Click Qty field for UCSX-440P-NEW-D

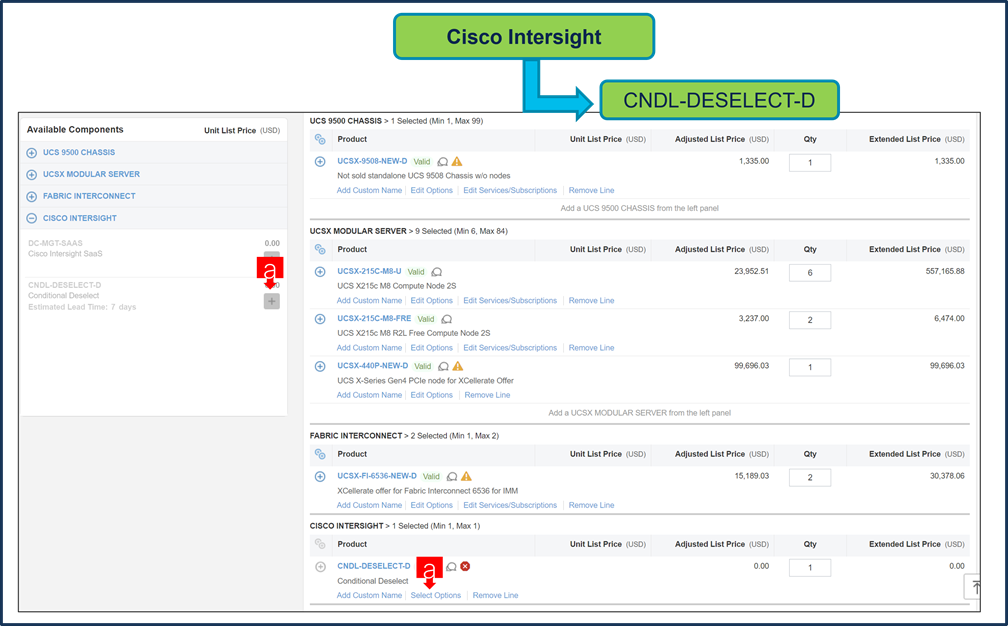(x=810, y=368)
